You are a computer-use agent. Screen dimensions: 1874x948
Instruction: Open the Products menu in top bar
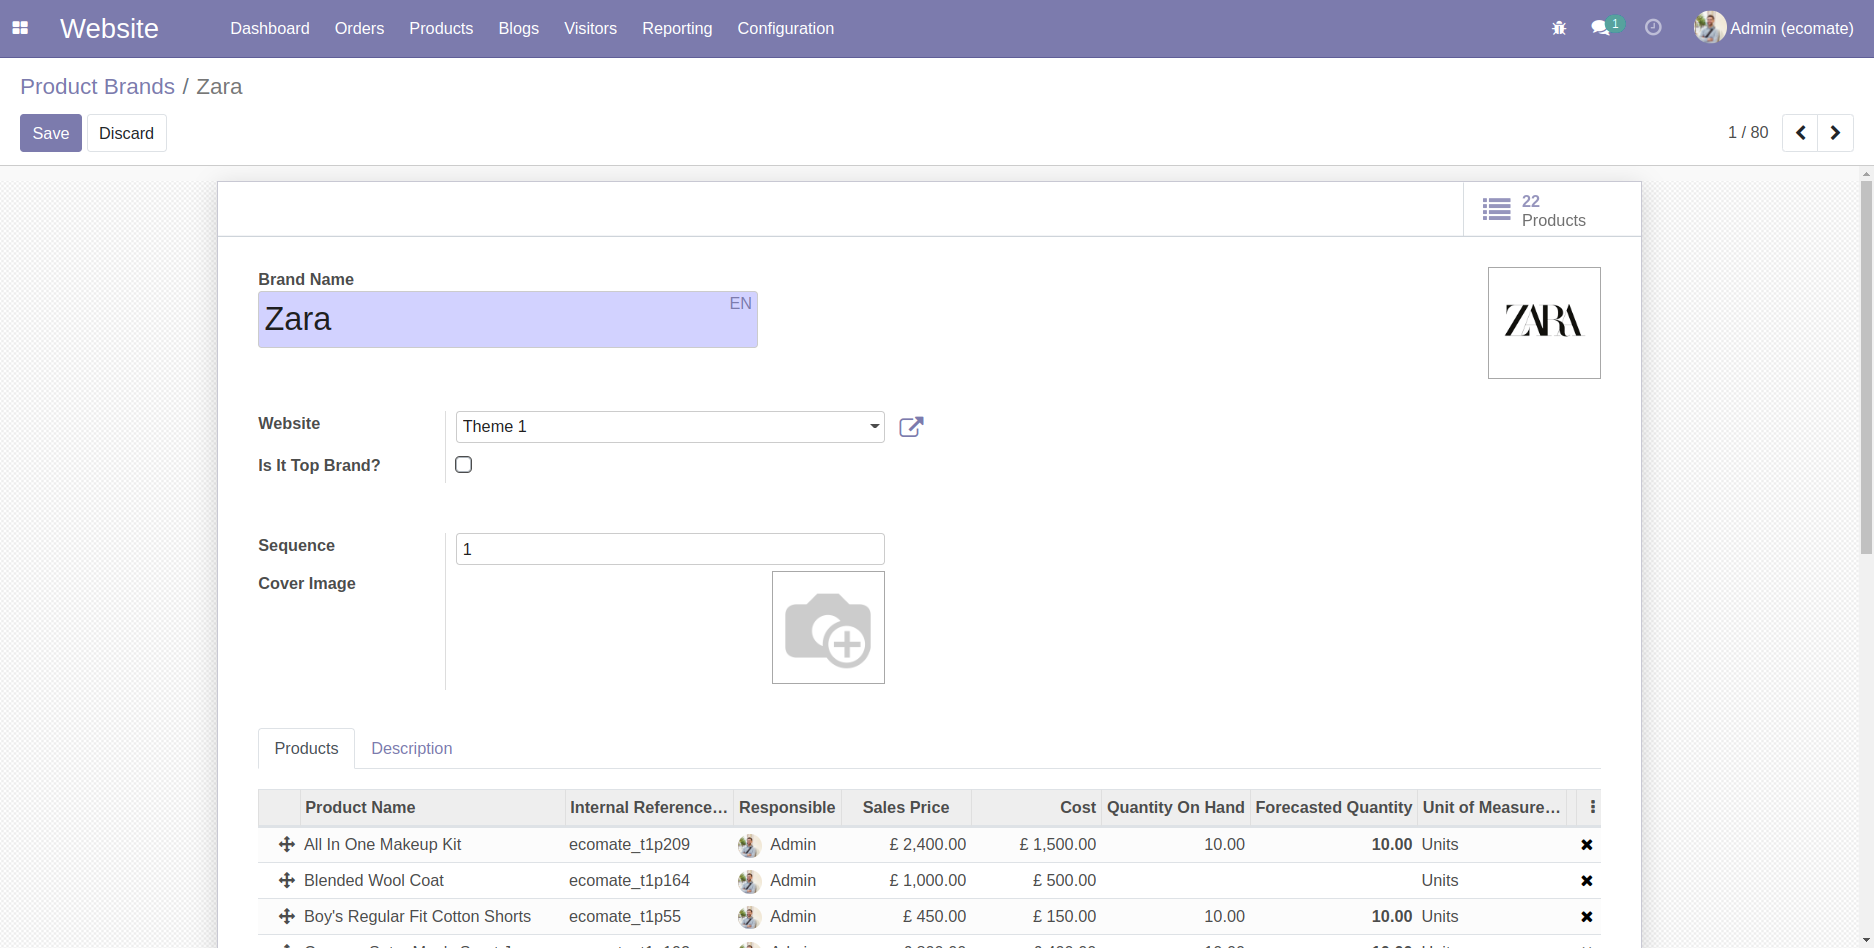[x=441, y=28]
